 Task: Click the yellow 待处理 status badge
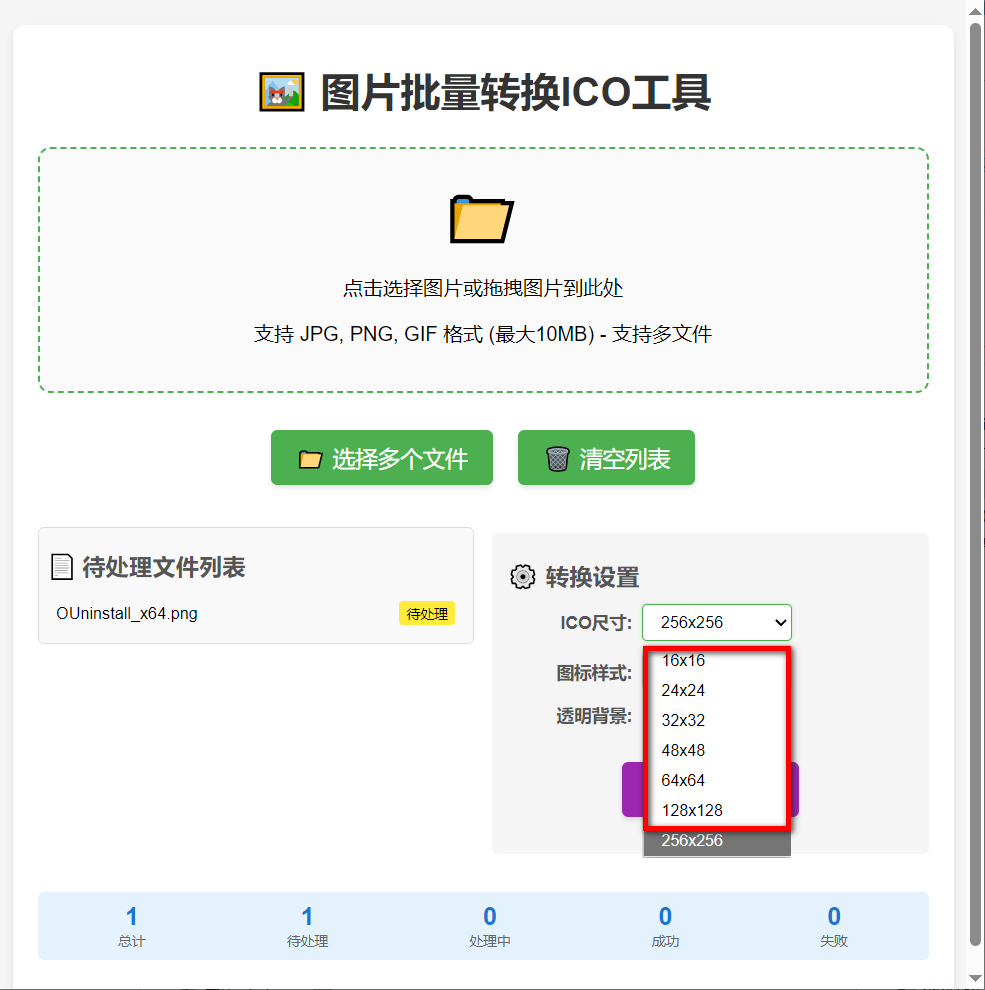(427, 613)
